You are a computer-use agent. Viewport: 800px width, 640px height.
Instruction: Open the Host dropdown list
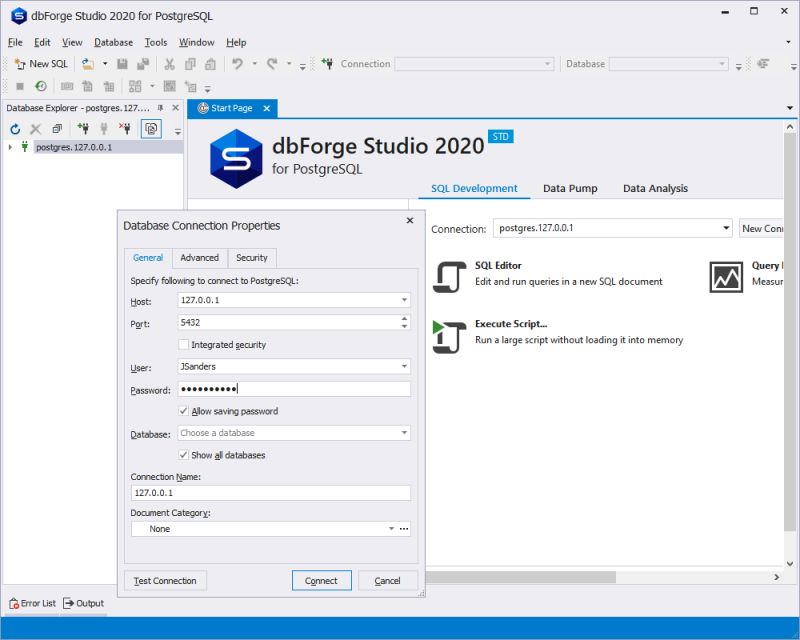(x=404, y=300)
